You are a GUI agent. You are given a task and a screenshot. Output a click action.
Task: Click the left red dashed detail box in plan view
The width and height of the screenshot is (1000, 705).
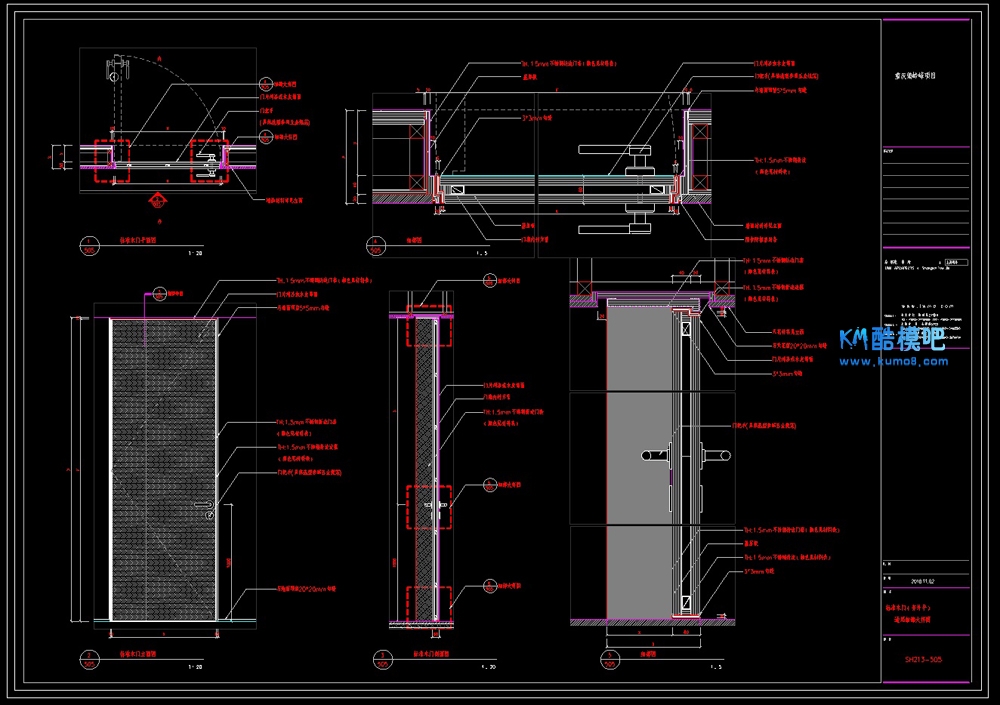[111, 160]
